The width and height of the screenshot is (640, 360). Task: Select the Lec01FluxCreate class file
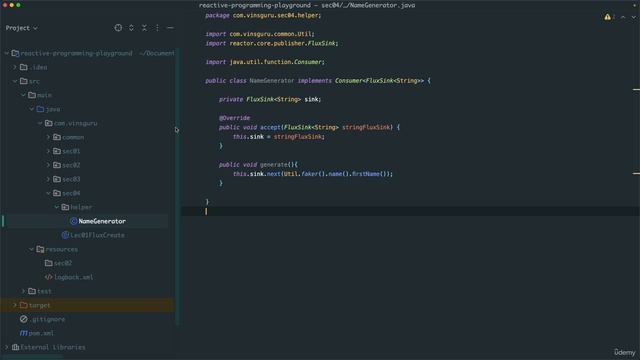pyautogui.click(x=97, y=235)
